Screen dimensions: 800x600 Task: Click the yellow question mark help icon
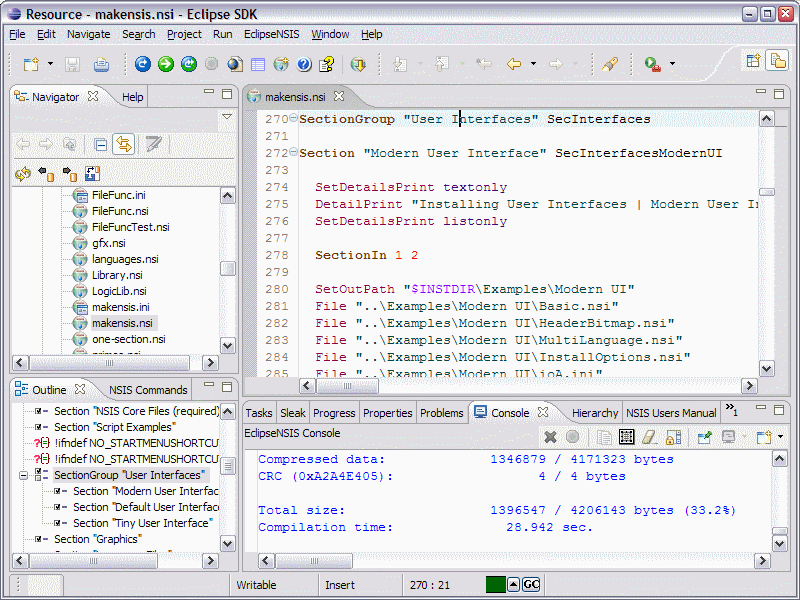[327, 64]
